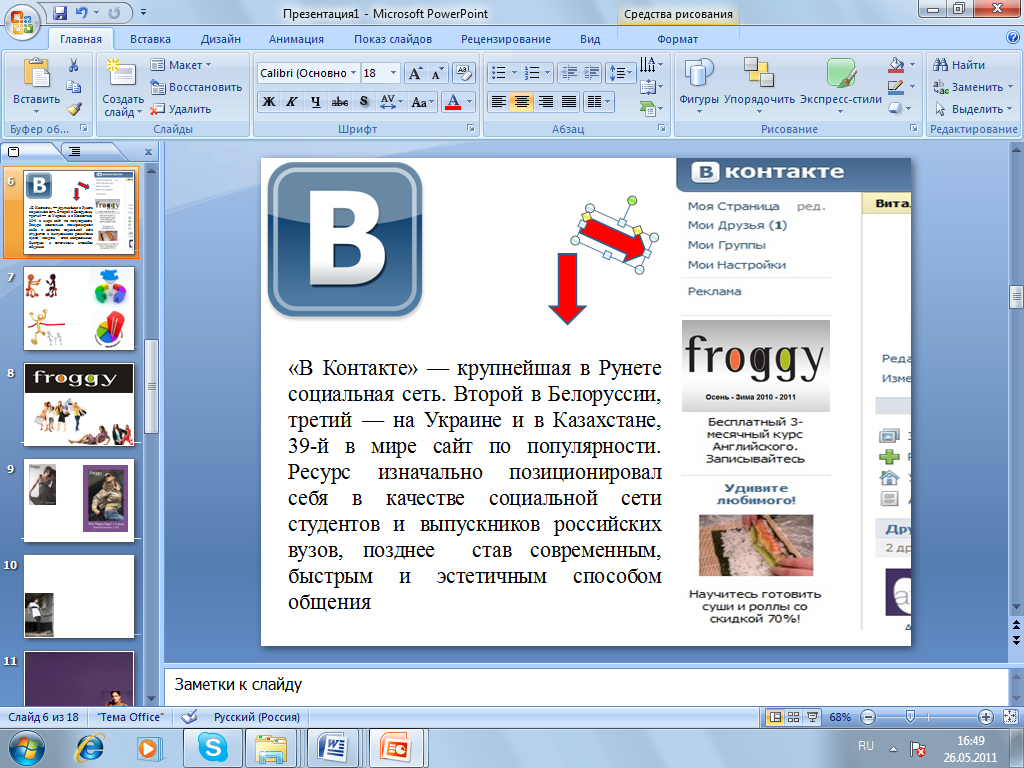The height and width of the screenshot is (768, 1024).
Task: Open the font size 18 dropdown
Action: pos(393,73)
